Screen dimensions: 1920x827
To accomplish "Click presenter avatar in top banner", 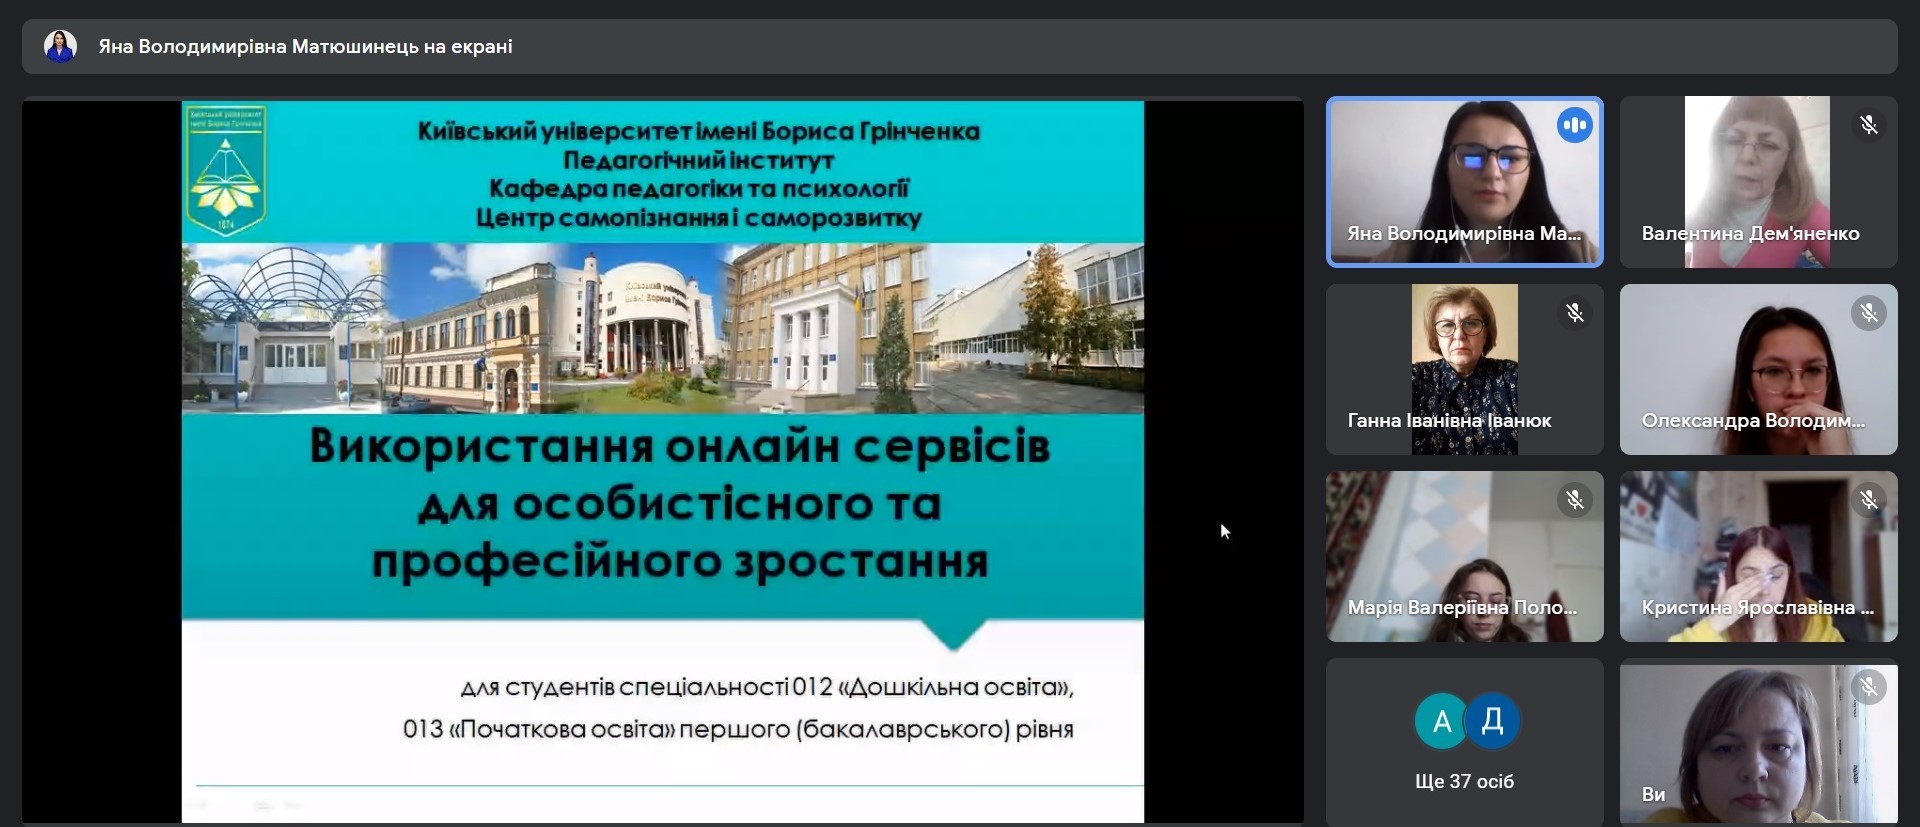I will [x=60, y=46].
